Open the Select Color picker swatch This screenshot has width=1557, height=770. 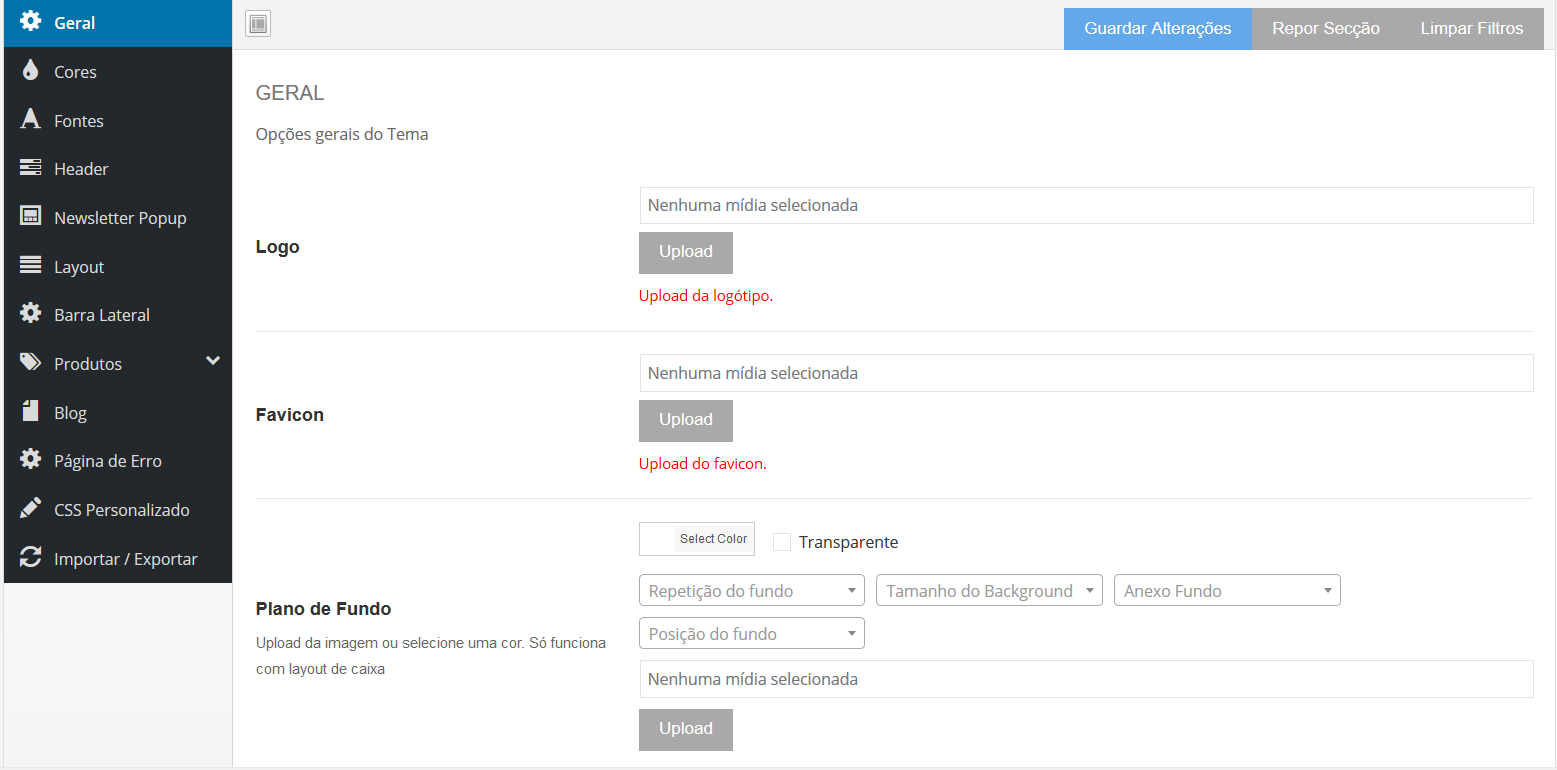[657, 539]
